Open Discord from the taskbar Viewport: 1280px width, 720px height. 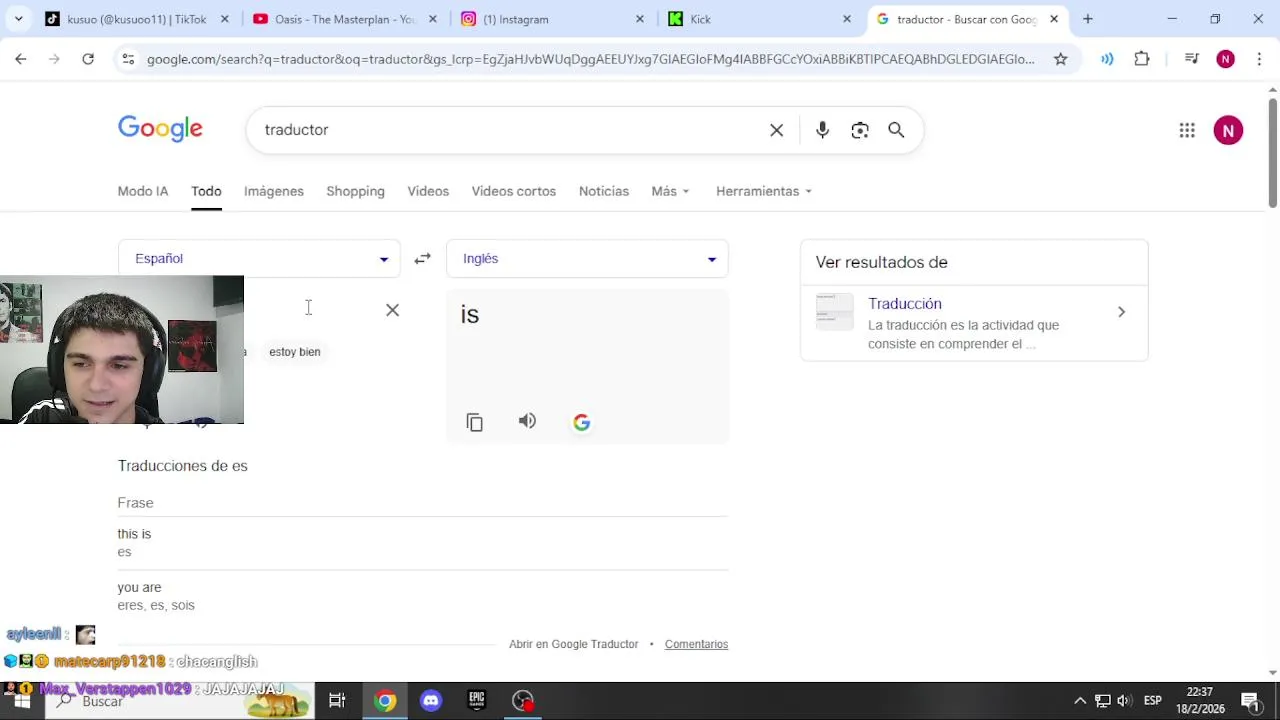(431, 701)
